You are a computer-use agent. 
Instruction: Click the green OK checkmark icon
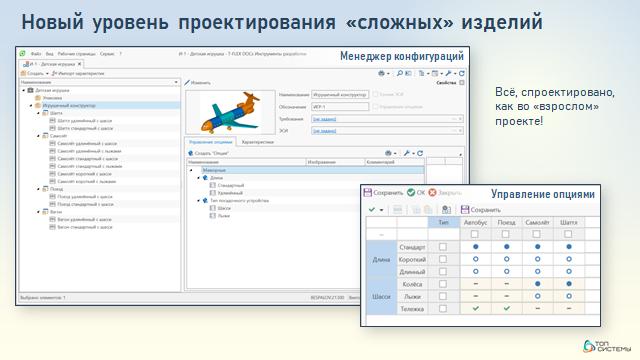click(411, 192)
